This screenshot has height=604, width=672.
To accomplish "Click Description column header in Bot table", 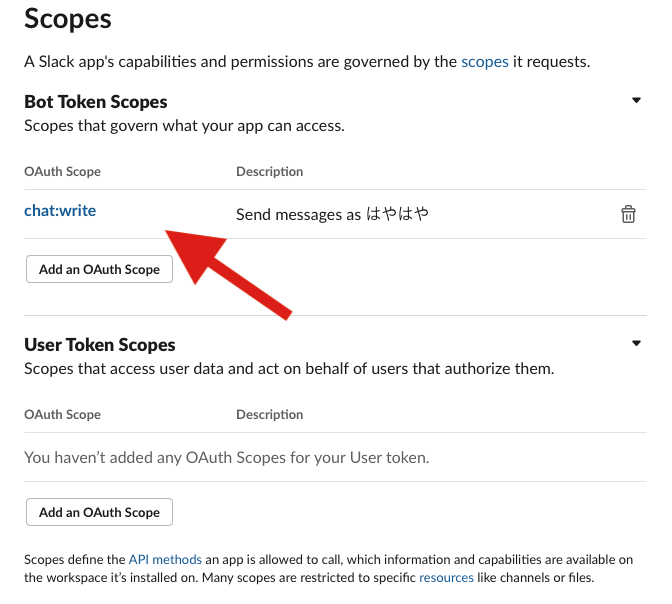I will pos(269,172).
